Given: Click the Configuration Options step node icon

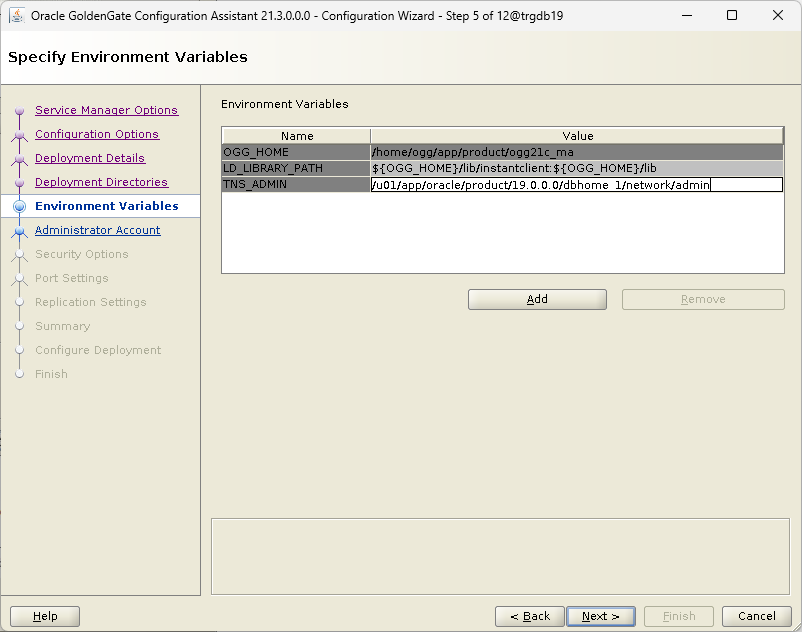Looking at the screenshot, I should [19, 135].
